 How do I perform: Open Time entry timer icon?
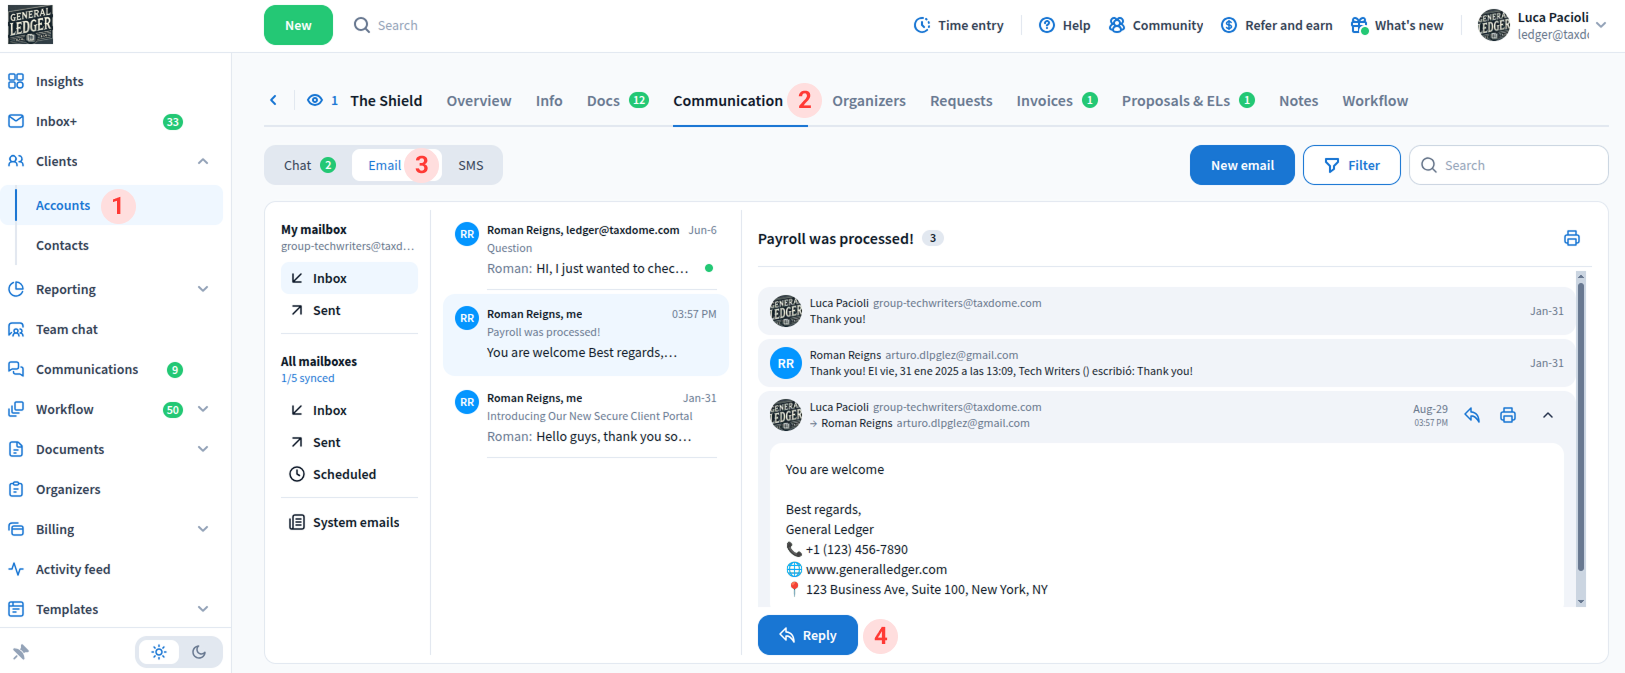pyautogui.click(x=922, y=25)
